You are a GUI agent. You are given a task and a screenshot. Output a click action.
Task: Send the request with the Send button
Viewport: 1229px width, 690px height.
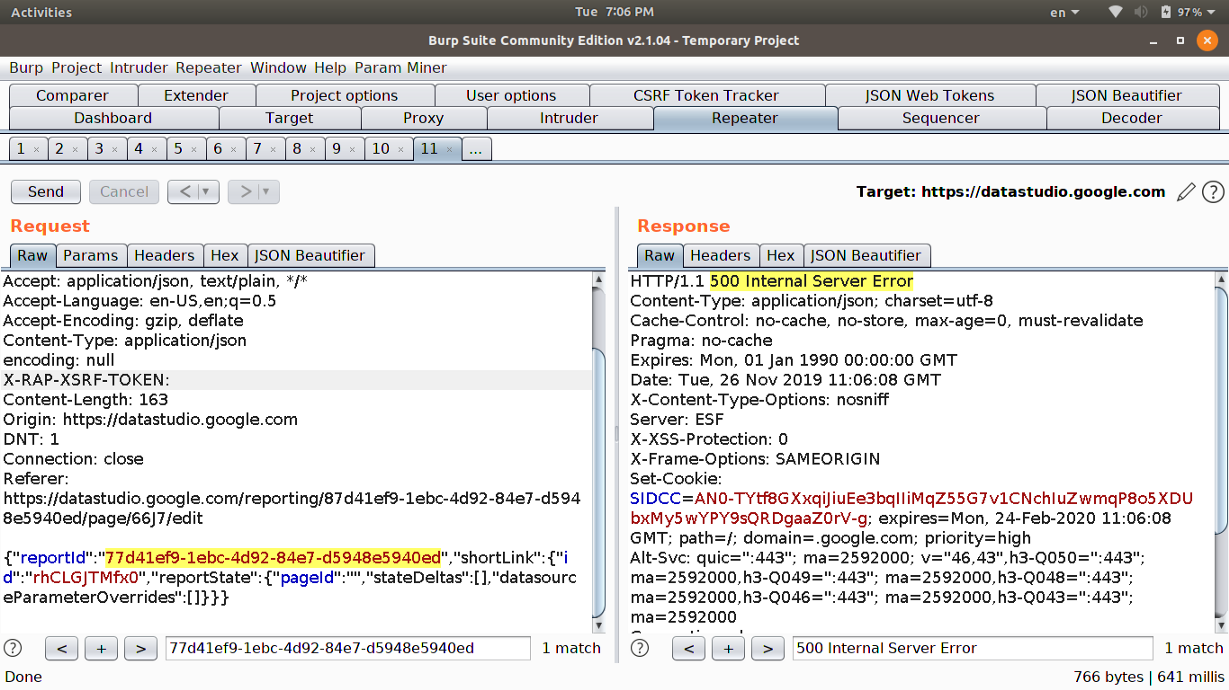coord(46,192)
